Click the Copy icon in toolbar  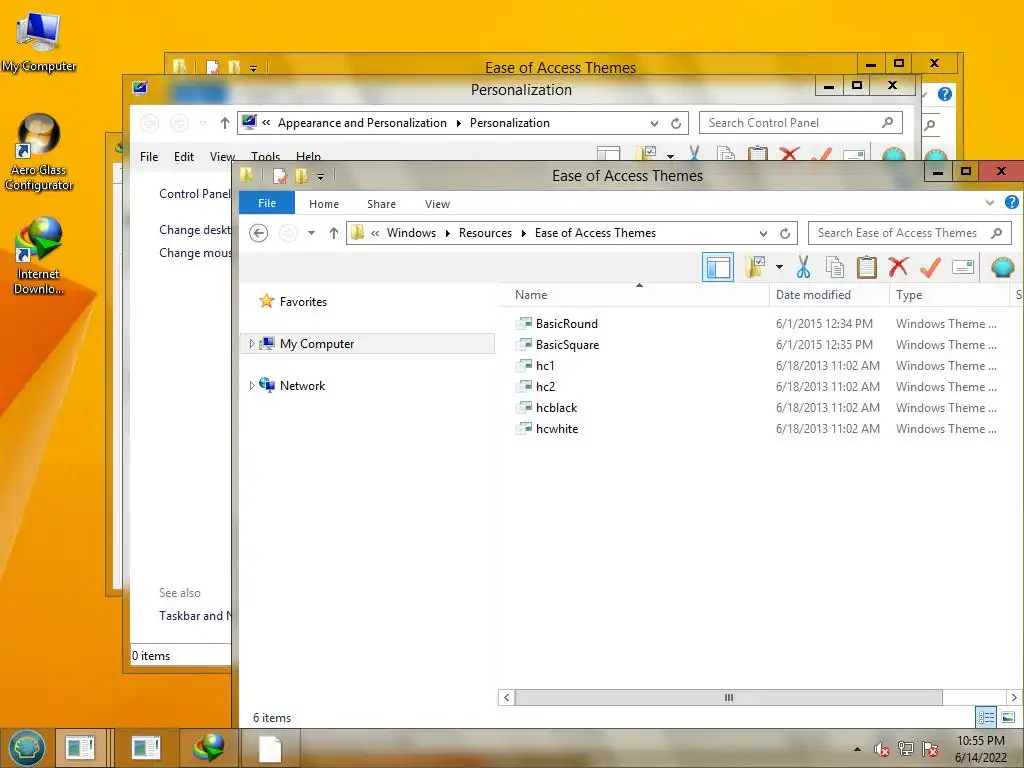(835, 266)
